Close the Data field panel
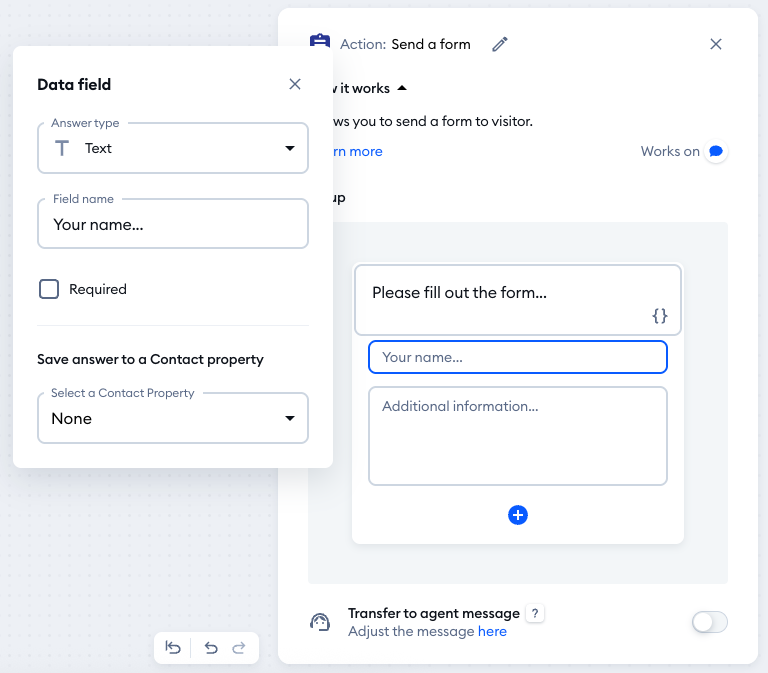This screenshot has height=673, width=768. 295,84
